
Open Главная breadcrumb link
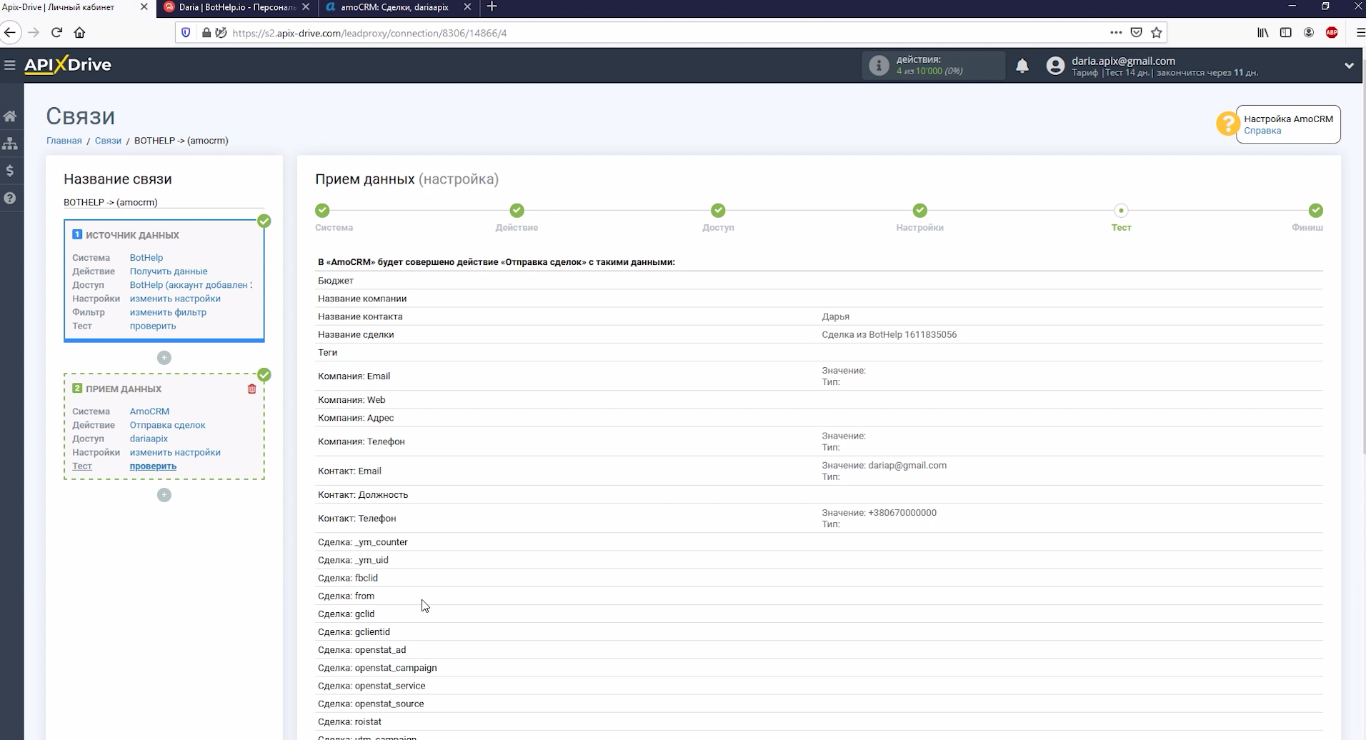click(x=64, y=141)
